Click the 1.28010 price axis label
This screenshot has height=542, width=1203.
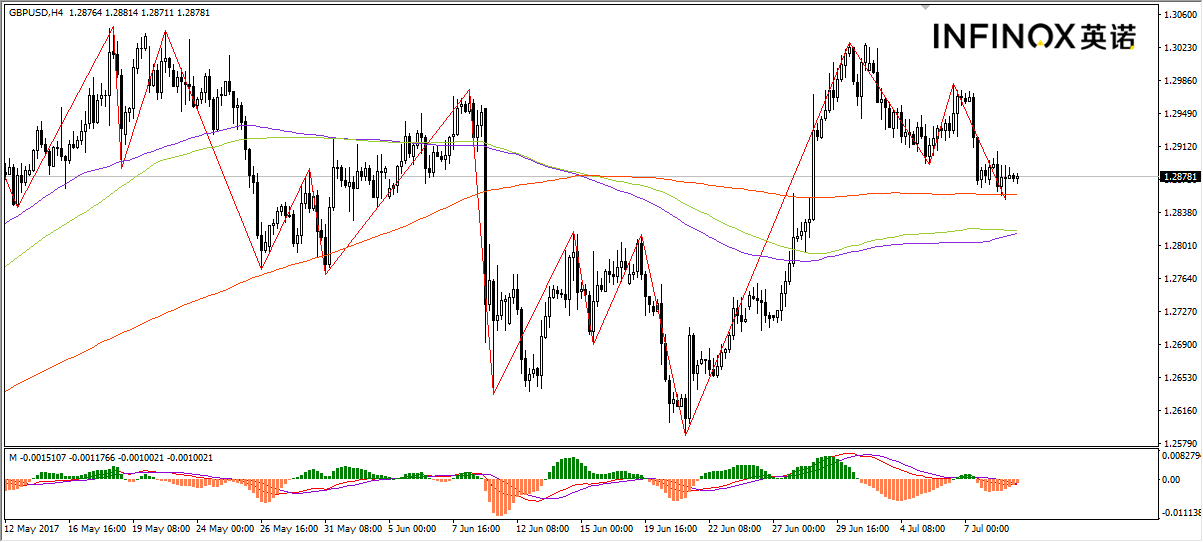click(x=1180, y=245)
